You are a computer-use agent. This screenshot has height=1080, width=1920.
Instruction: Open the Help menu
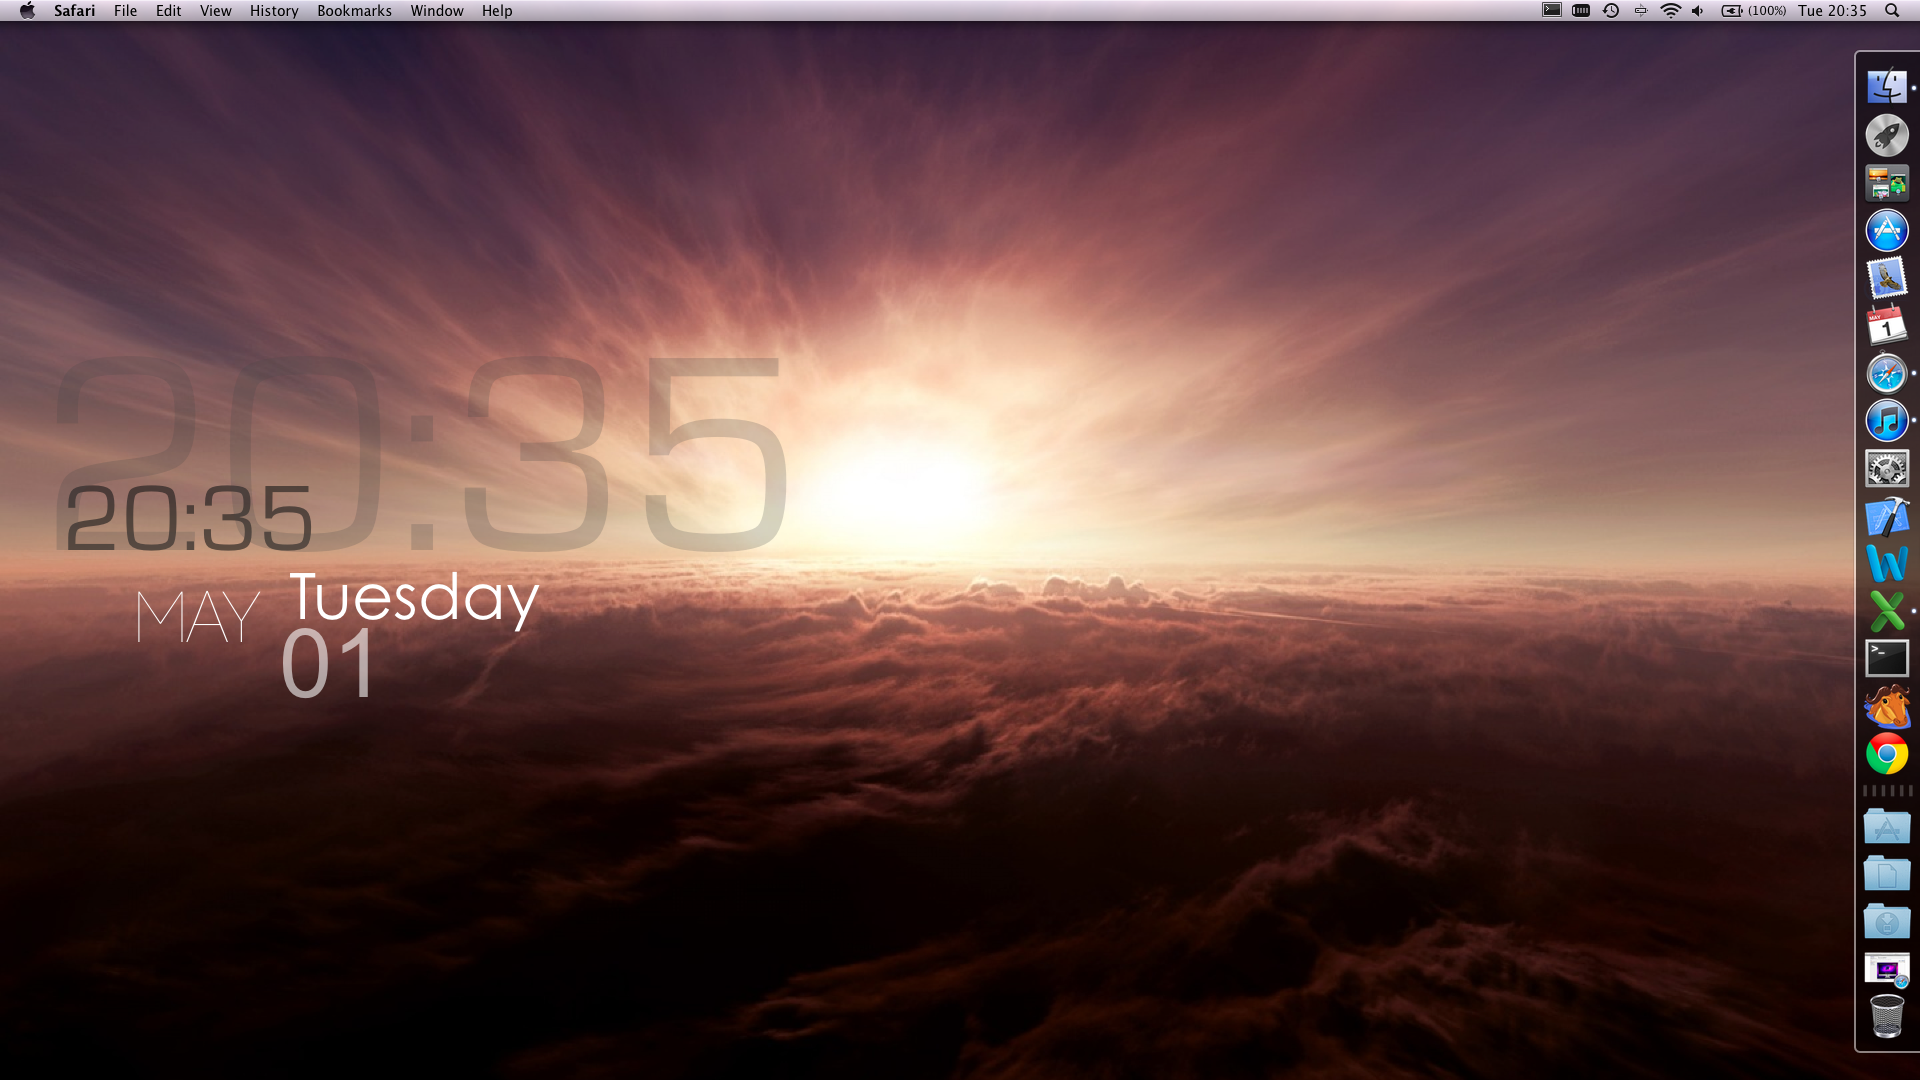coord(497,11)
